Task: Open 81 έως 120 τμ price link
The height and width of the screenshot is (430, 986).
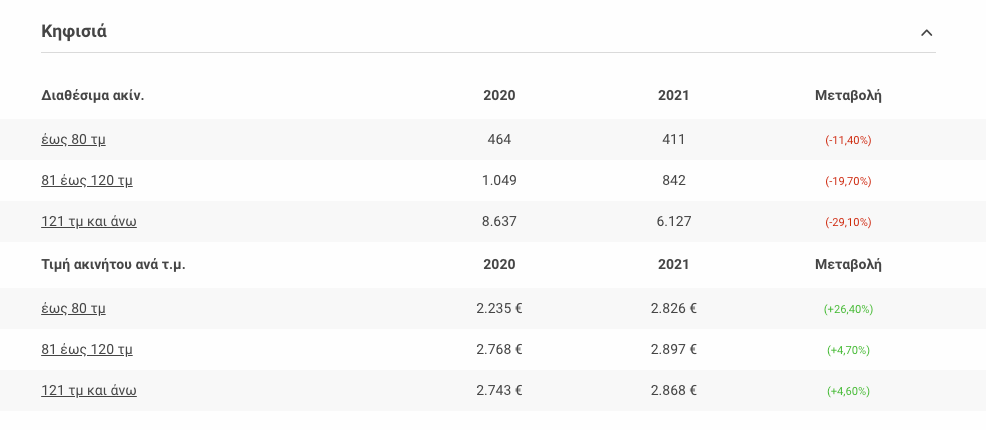Action: pyautogui.click(x=87, y=349)
